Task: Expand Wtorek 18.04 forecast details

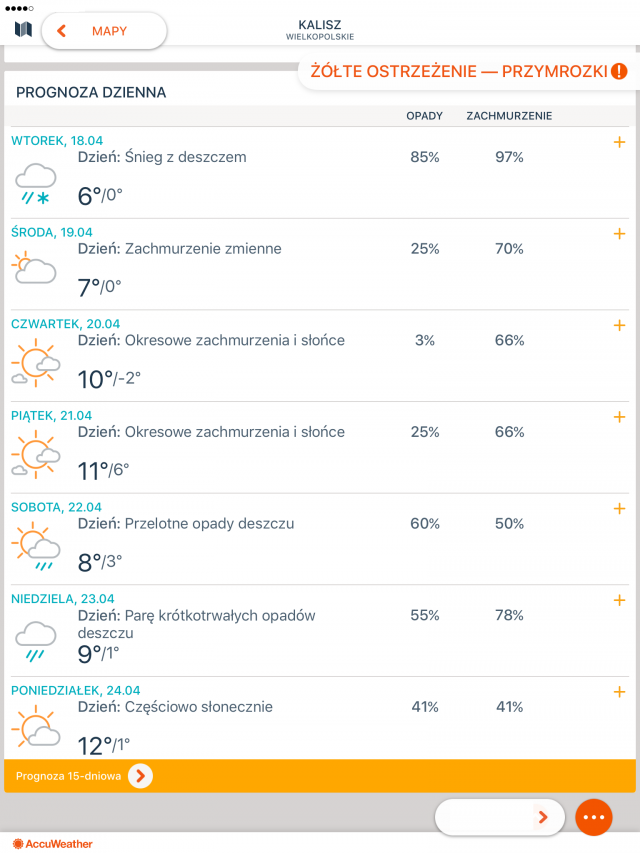Action: (619, 142)
